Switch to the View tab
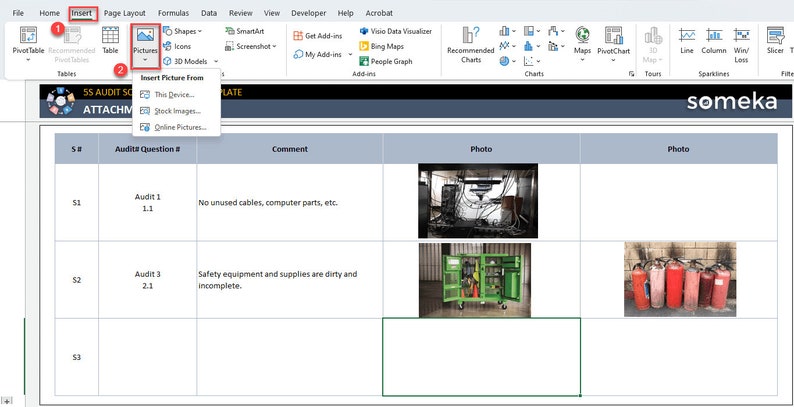 click(x=272, y=13)
